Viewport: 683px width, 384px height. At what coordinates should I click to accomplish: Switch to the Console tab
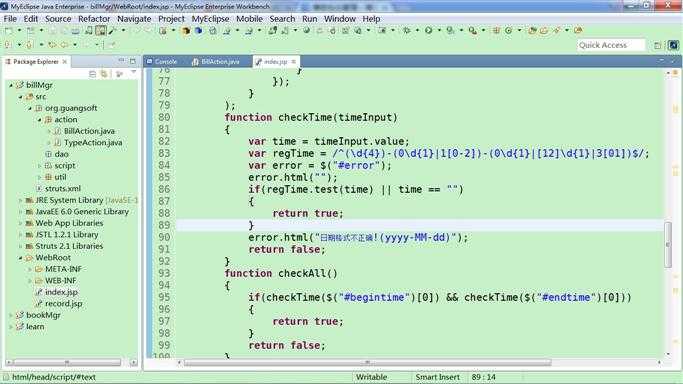162,62
